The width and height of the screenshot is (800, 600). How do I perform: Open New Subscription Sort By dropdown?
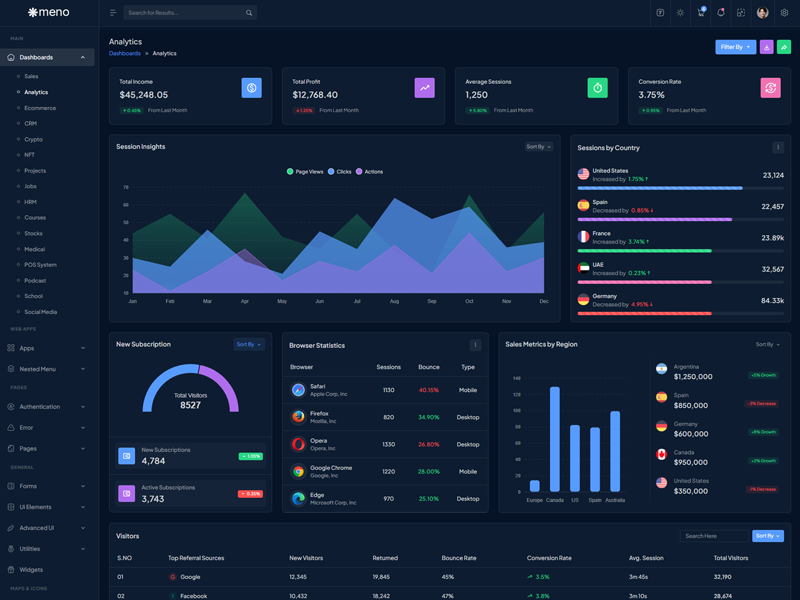coord(249,344)
